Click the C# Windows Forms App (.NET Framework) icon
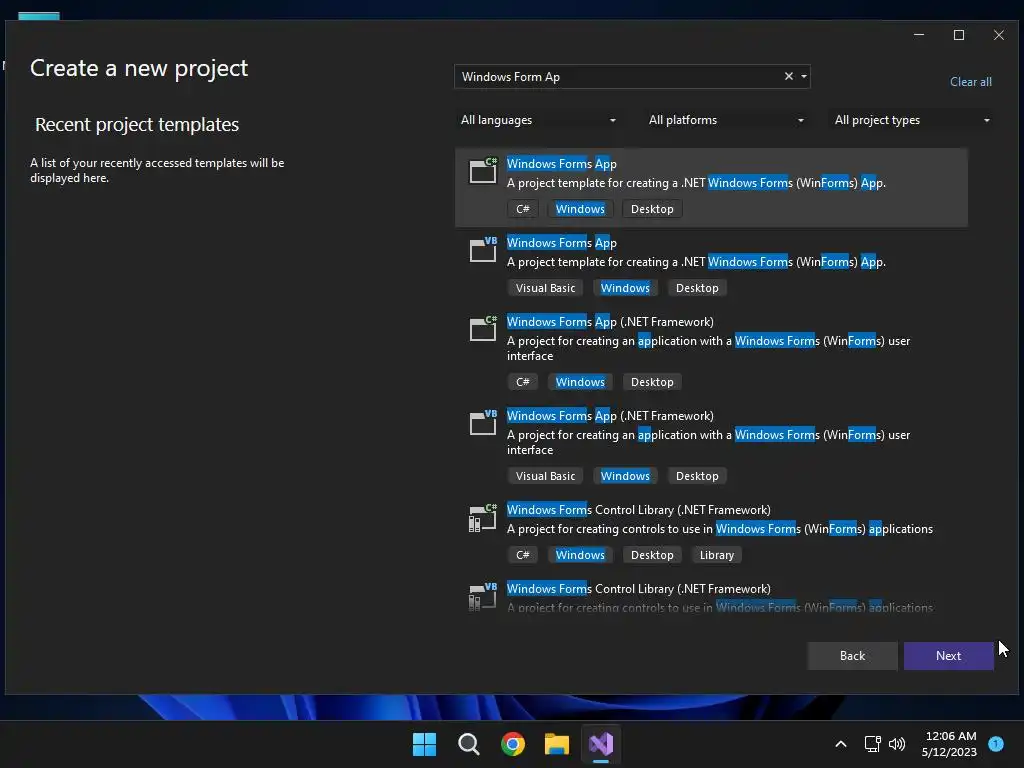The width and height of the screenshot is (1024, 768). pos(483,328)
